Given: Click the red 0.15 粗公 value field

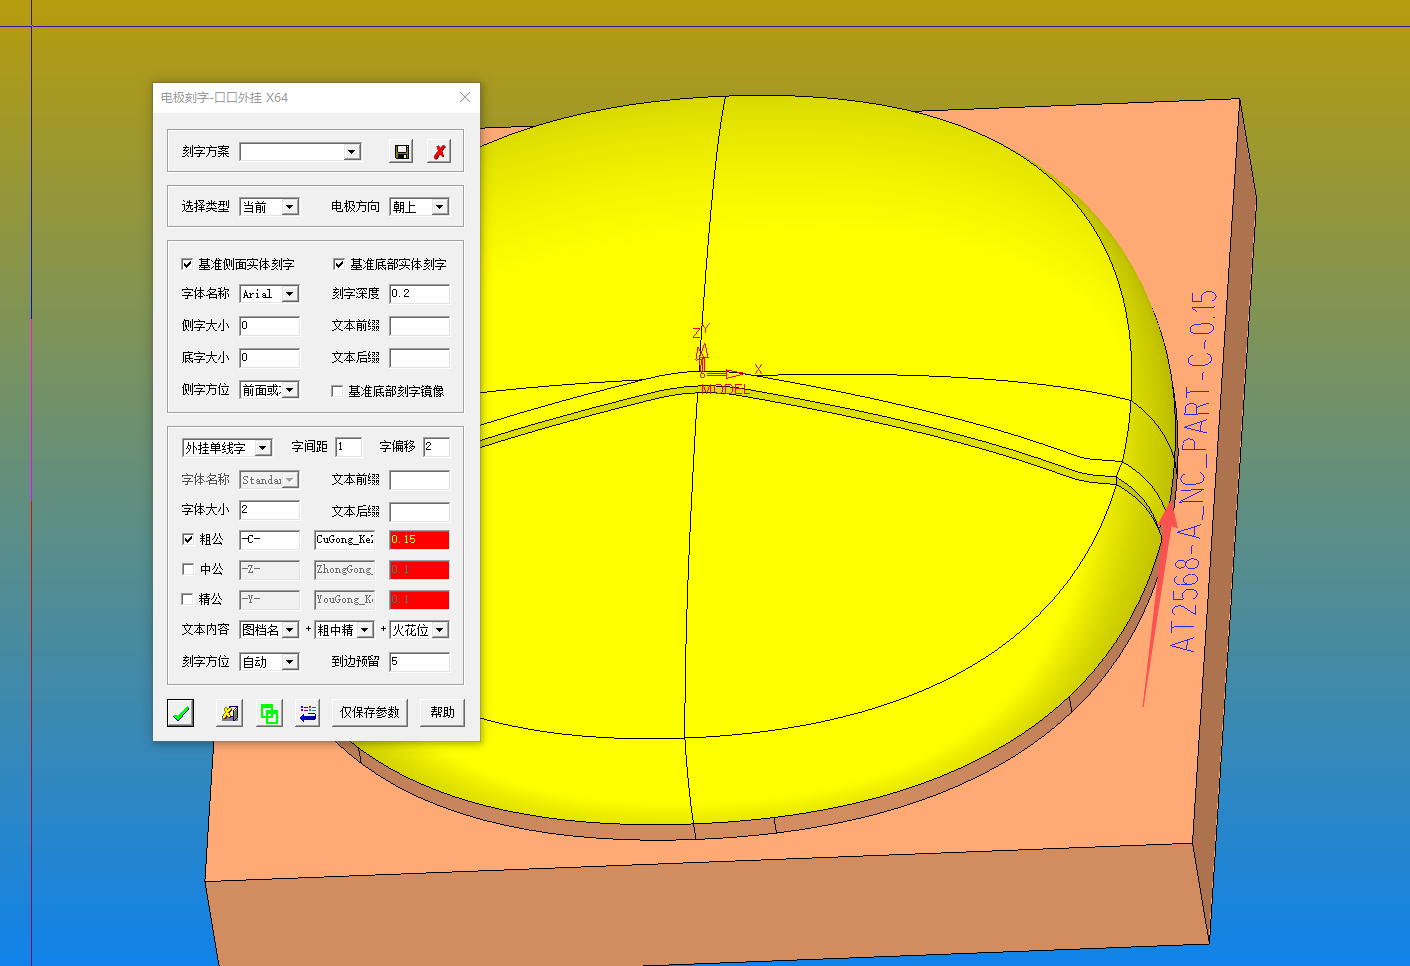Looking at the screenshot, I should point(419,540).
